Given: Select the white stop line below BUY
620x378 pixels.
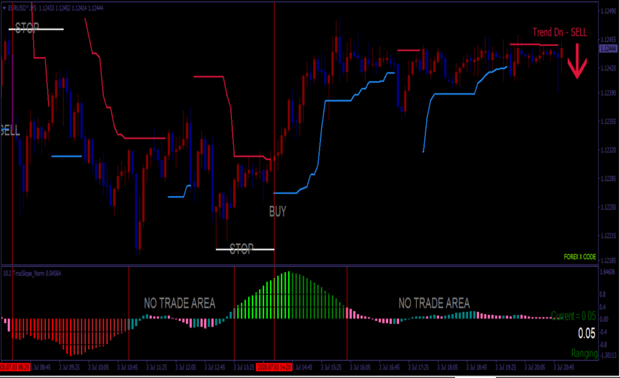Looking at the screenshot, I should pyautogui.click(x=245, y=249).
